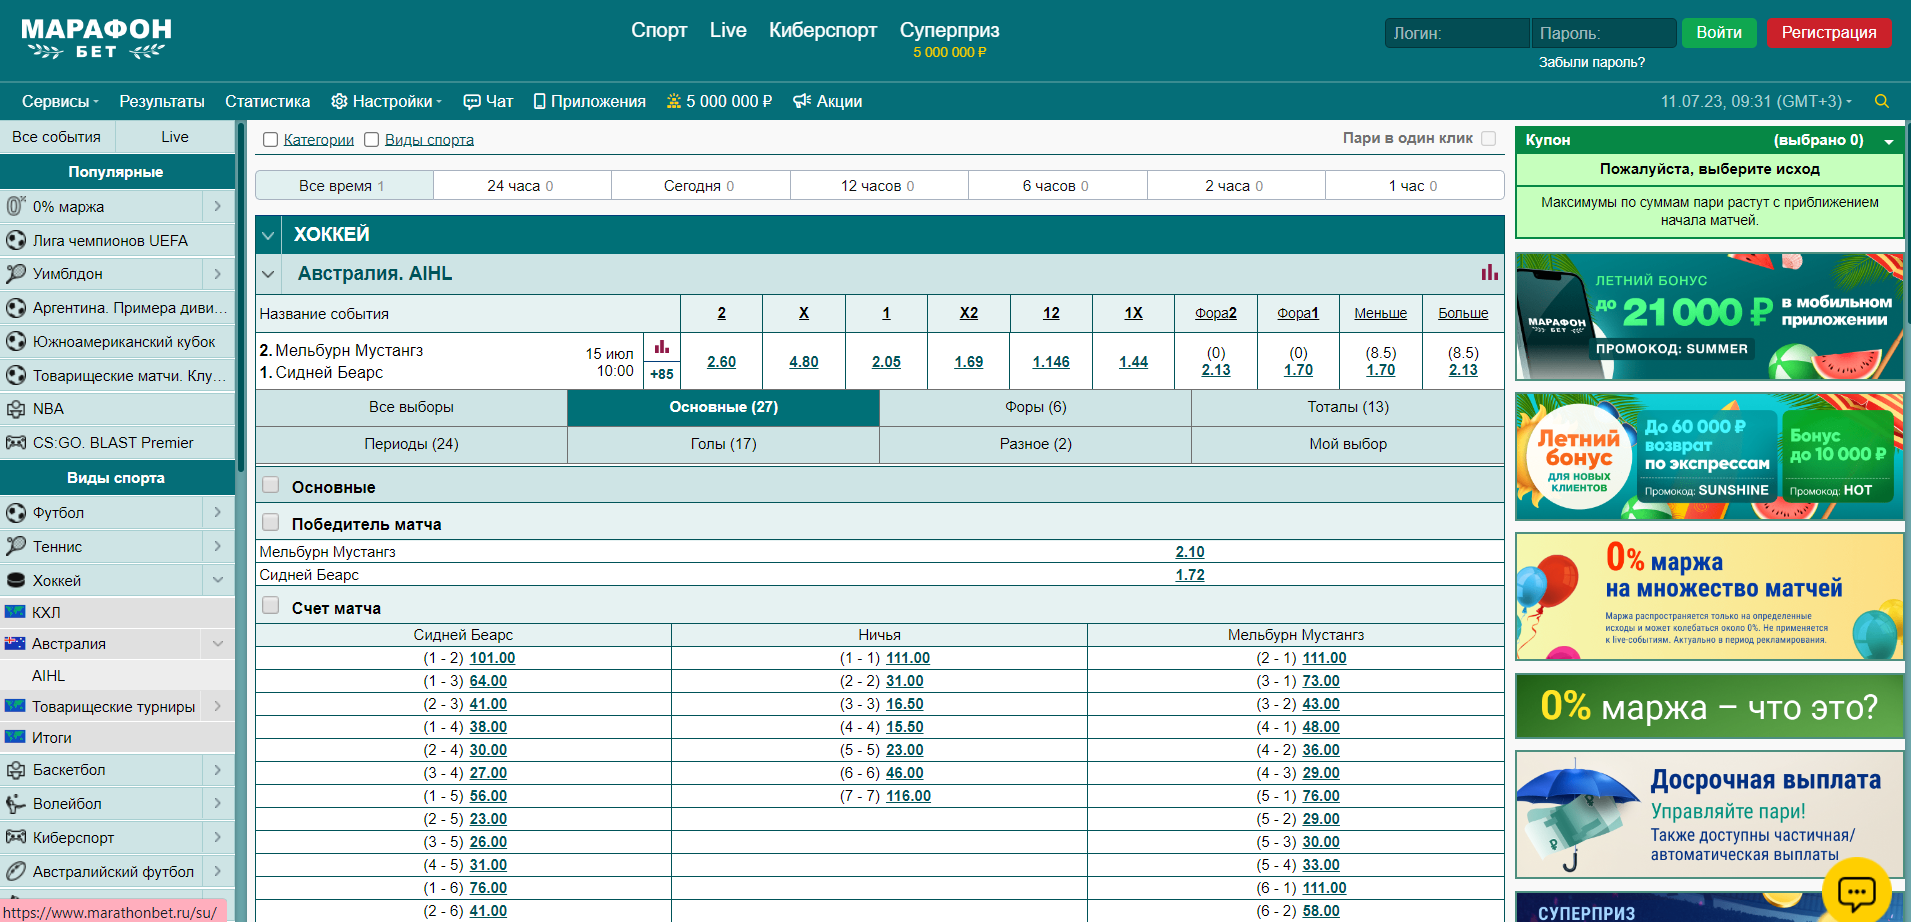1911x922 pixels.
Task: Check the Счет матча checkbox
Action: coord(270,606)
